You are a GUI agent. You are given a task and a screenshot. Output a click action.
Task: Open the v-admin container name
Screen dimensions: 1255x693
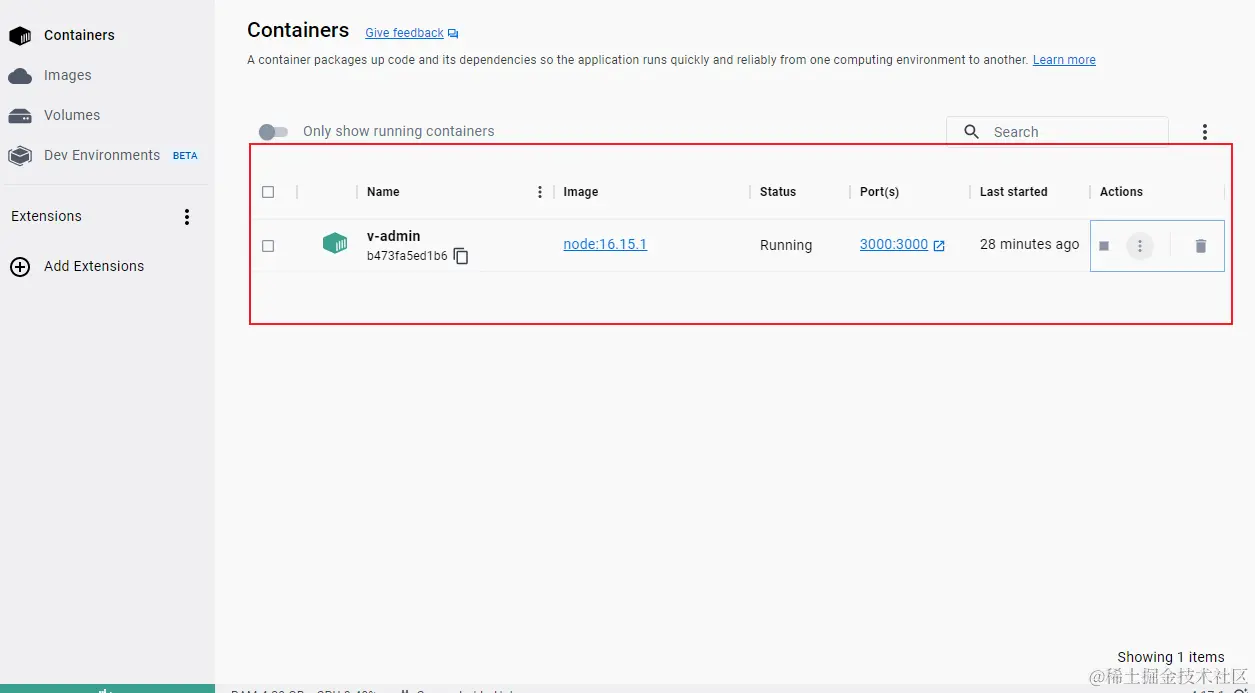point(394,236)
